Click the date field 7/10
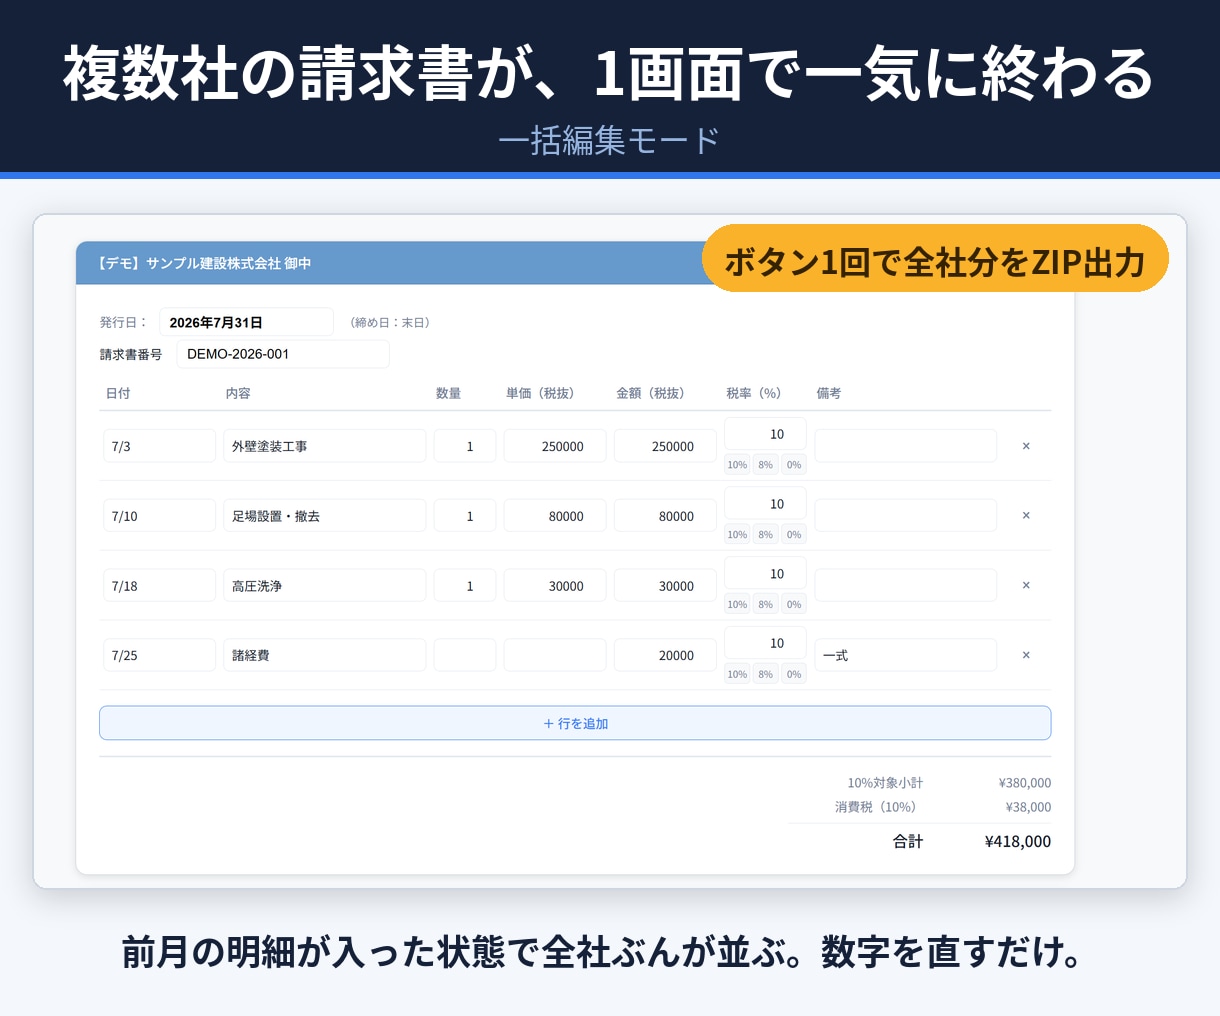1220x1016 pixels. [x=159, y=516]
